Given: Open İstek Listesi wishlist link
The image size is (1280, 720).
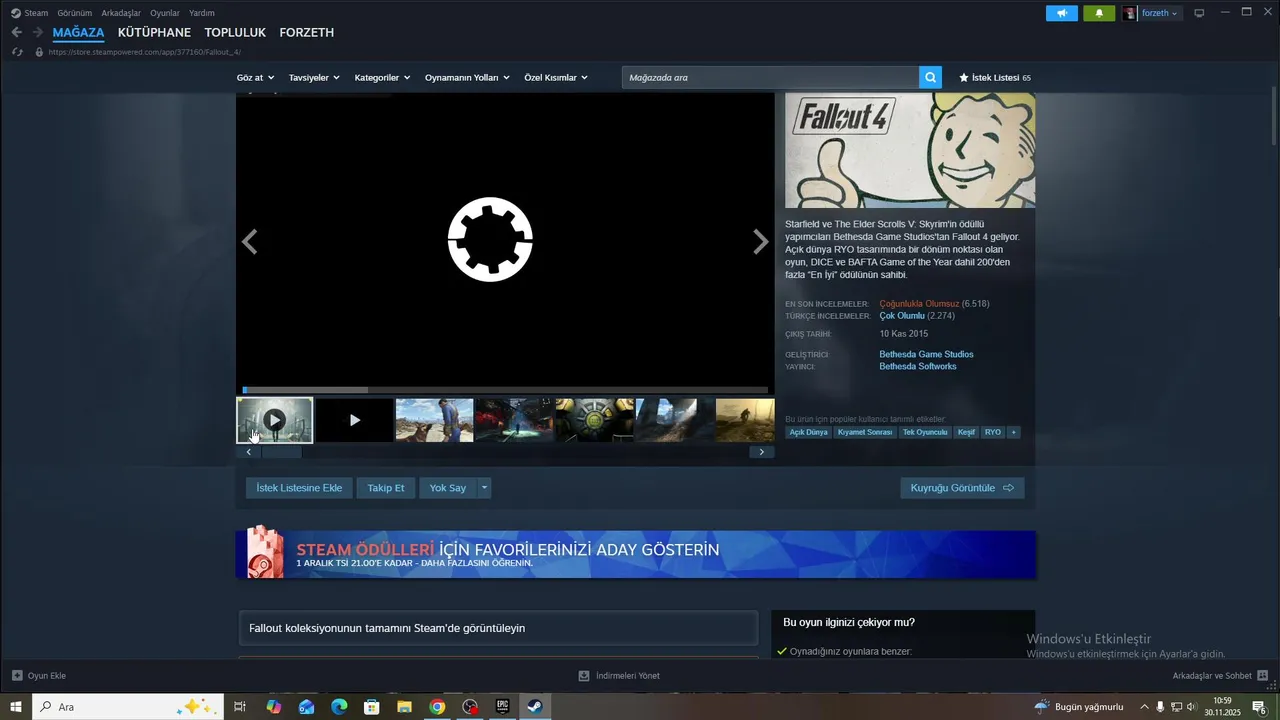Looking at the screenshot, I should pos(994,77).
